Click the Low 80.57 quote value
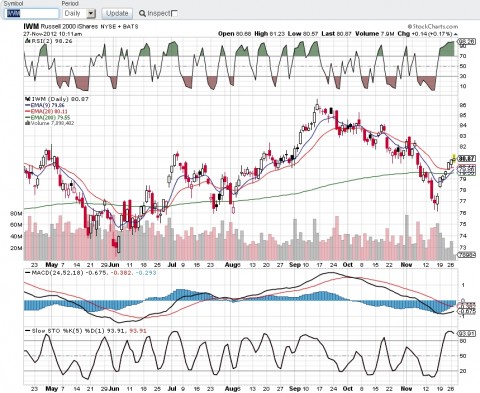This screenshot has height=393, width=480. (303, 34)
